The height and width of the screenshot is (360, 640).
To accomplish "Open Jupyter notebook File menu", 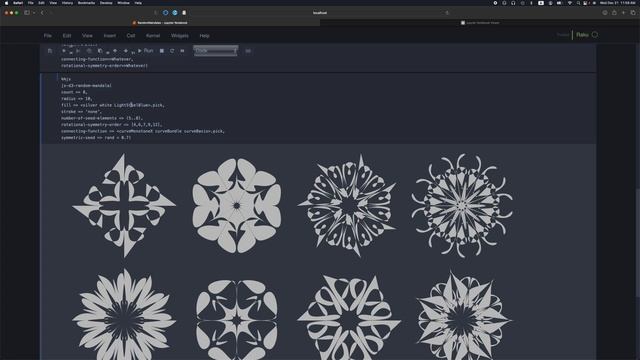I will [48, 36].
